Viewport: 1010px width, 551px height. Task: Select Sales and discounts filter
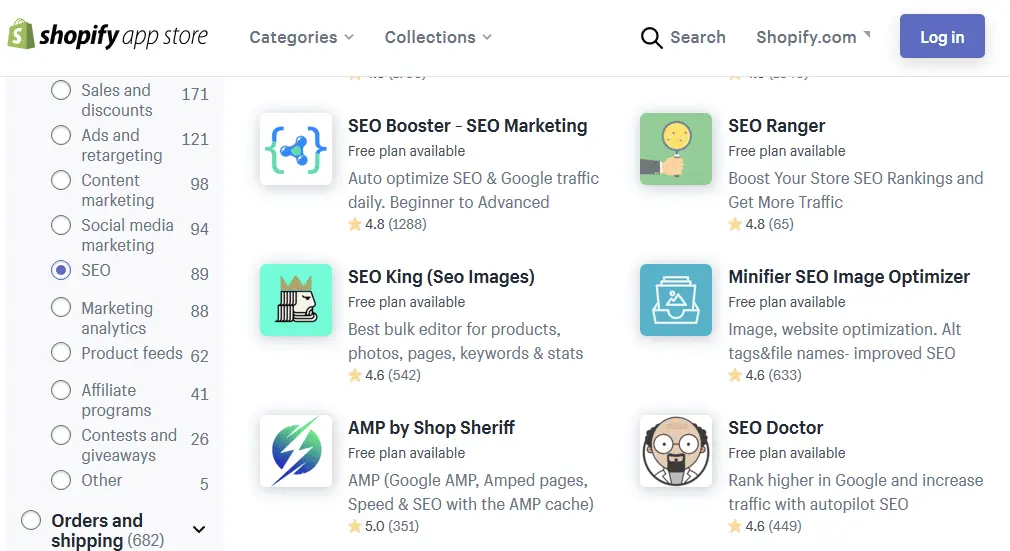pos(61,90)
